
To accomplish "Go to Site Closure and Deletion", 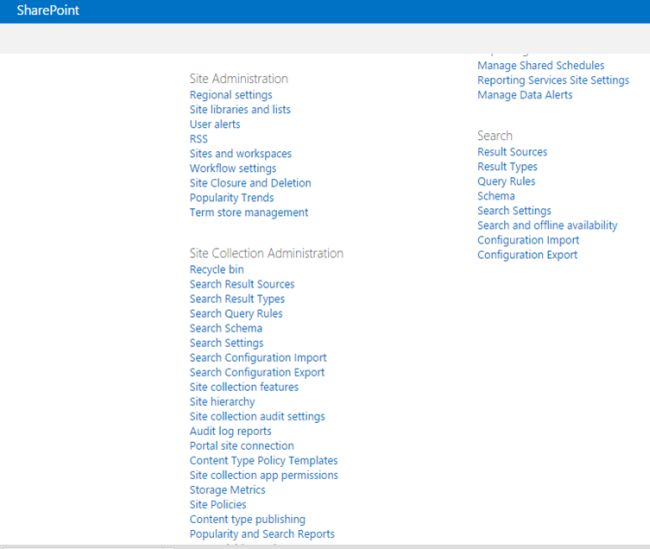I will [x=250, y=183].
